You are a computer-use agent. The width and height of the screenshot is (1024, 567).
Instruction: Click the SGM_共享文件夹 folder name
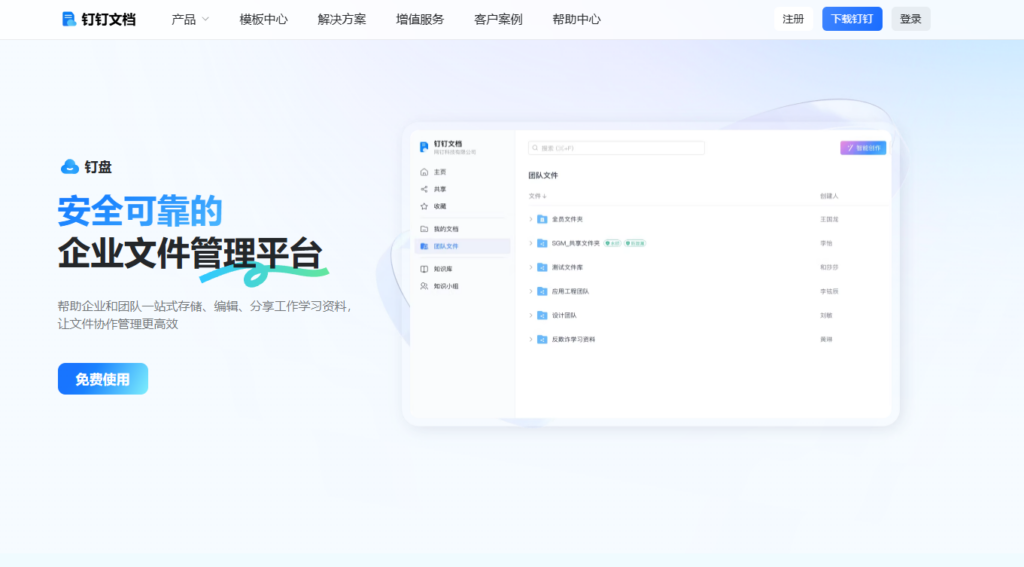point(575,243)
